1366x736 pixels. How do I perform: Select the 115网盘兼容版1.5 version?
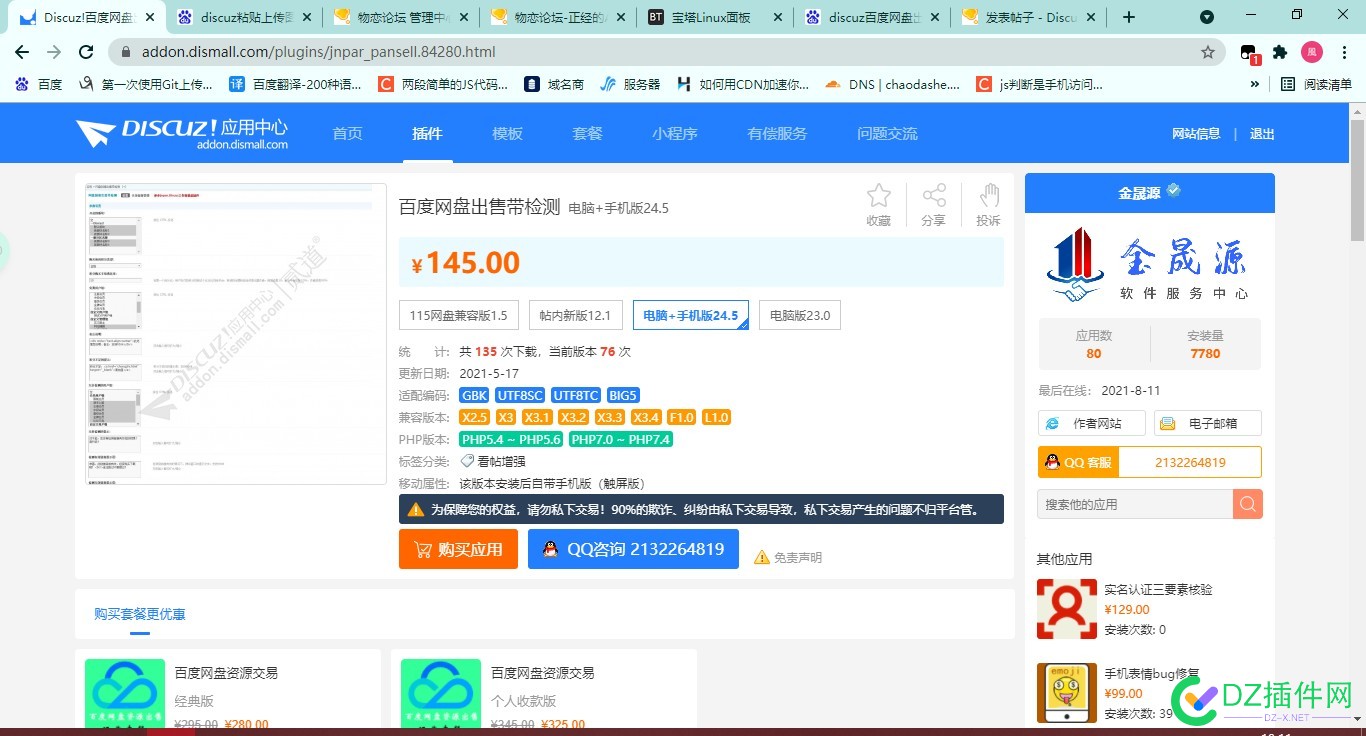click(458, 315)
